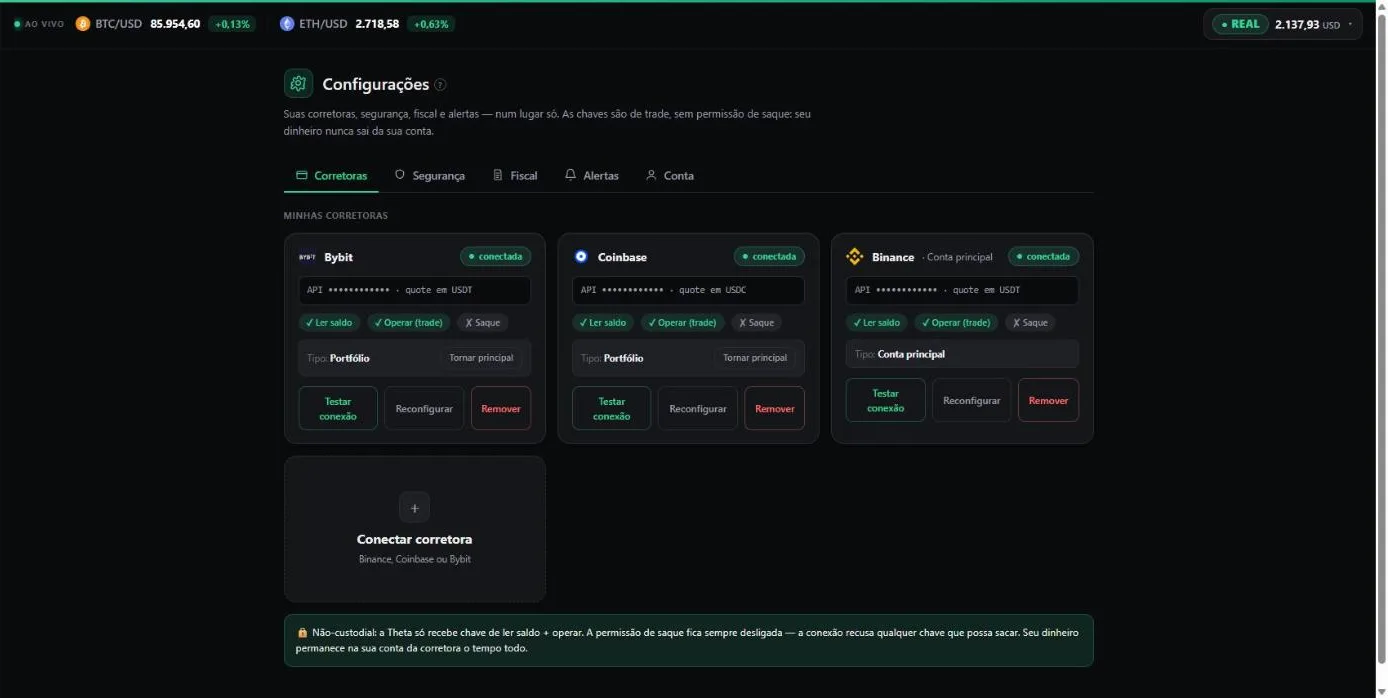Test the Binance connection
1388x698 pixels.
pos(886,400)
